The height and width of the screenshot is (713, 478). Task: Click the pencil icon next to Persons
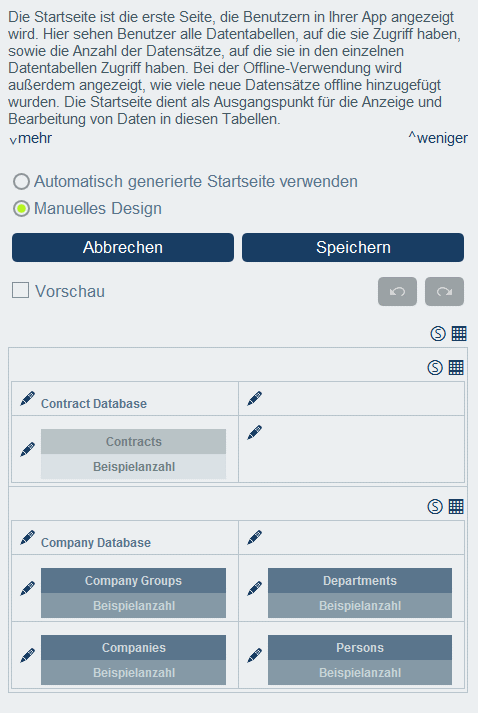(254, 655)
